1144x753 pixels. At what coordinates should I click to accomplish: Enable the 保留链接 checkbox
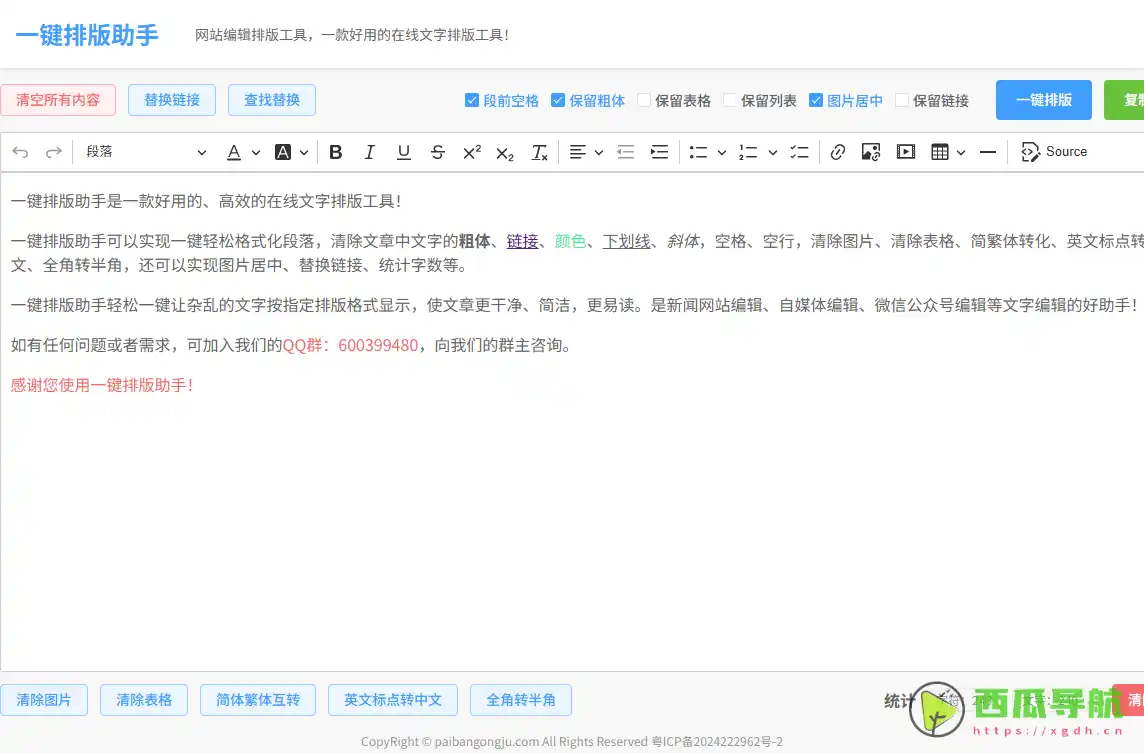coord(903,100)
